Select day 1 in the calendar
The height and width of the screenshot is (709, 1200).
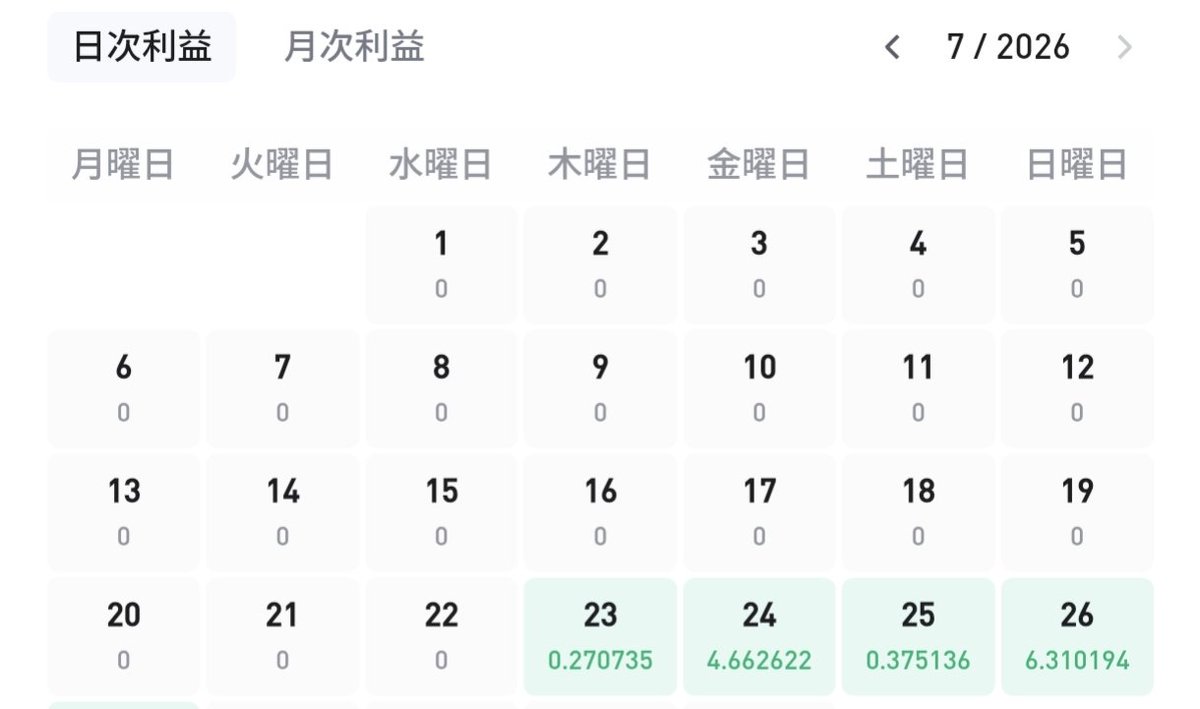[441, 265]
